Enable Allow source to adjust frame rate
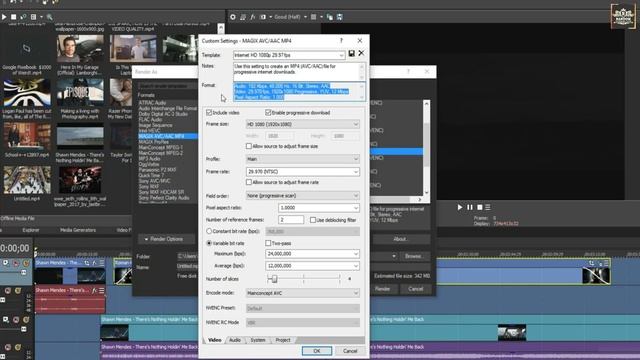This screenshot has width=640, height=360. (249, 182)
